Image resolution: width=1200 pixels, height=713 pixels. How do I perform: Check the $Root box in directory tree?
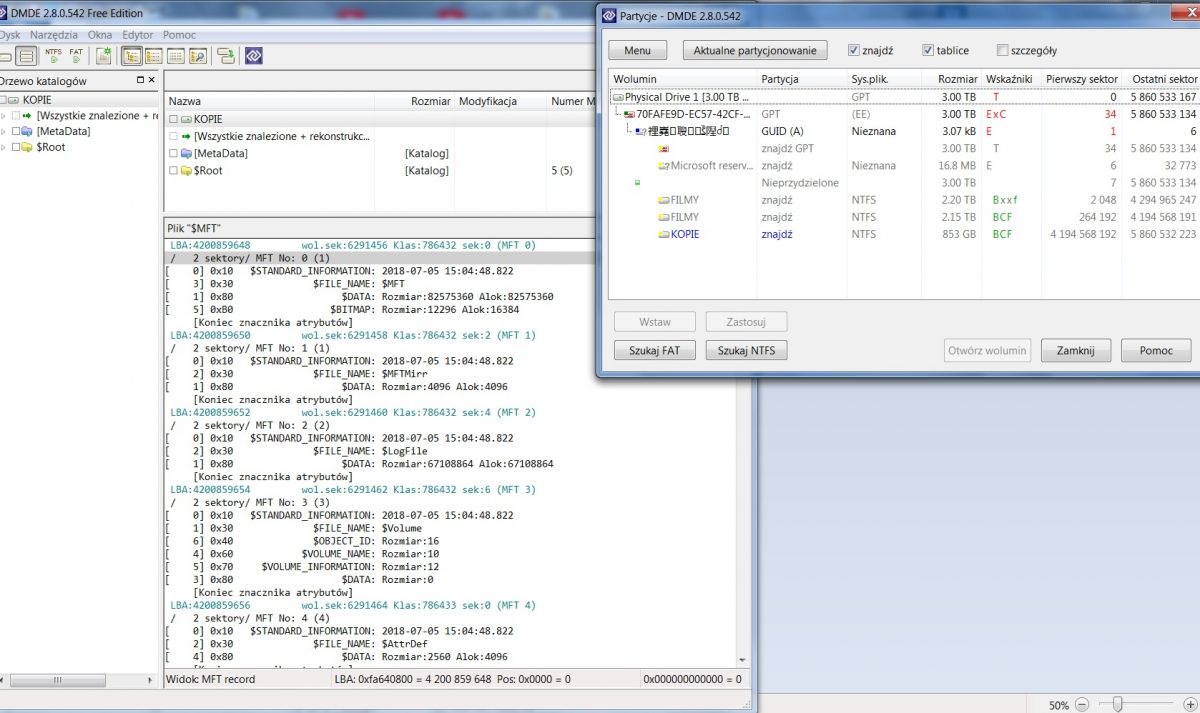pos(15,147)
